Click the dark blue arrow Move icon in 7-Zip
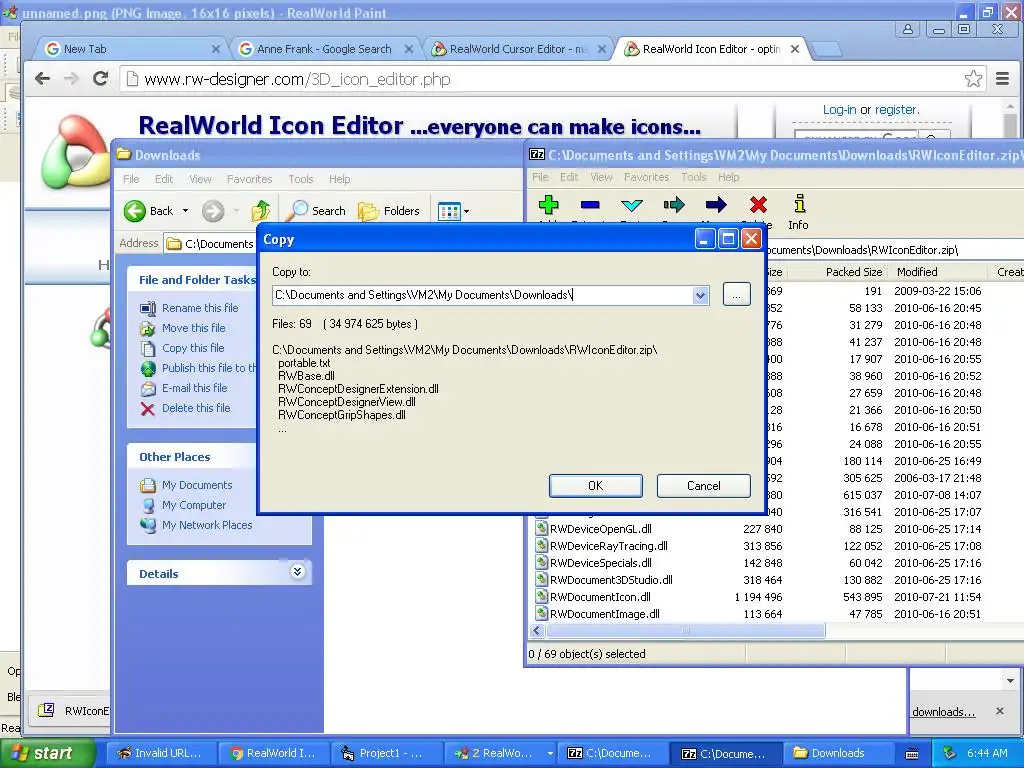 pos(716,205)
